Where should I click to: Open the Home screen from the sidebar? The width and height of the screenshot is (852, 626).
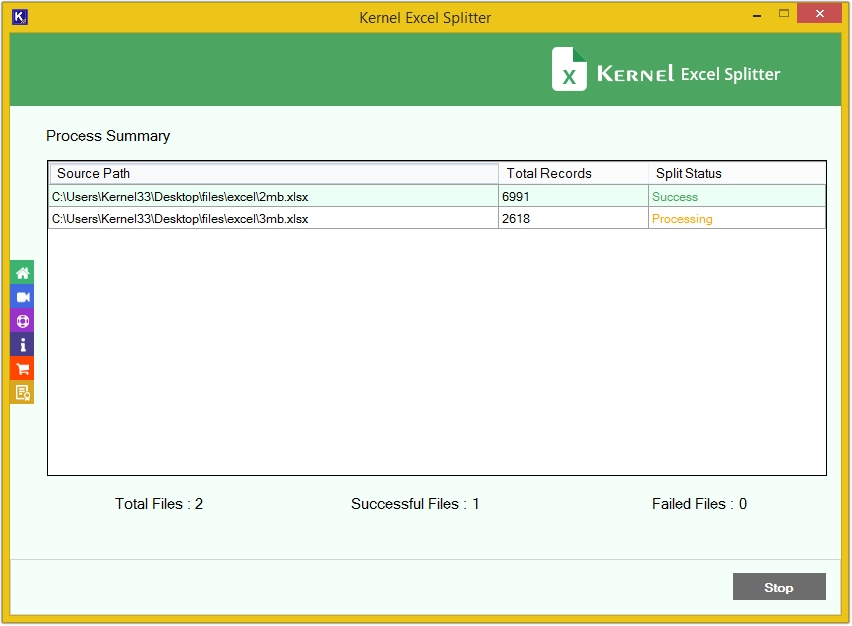20,271
